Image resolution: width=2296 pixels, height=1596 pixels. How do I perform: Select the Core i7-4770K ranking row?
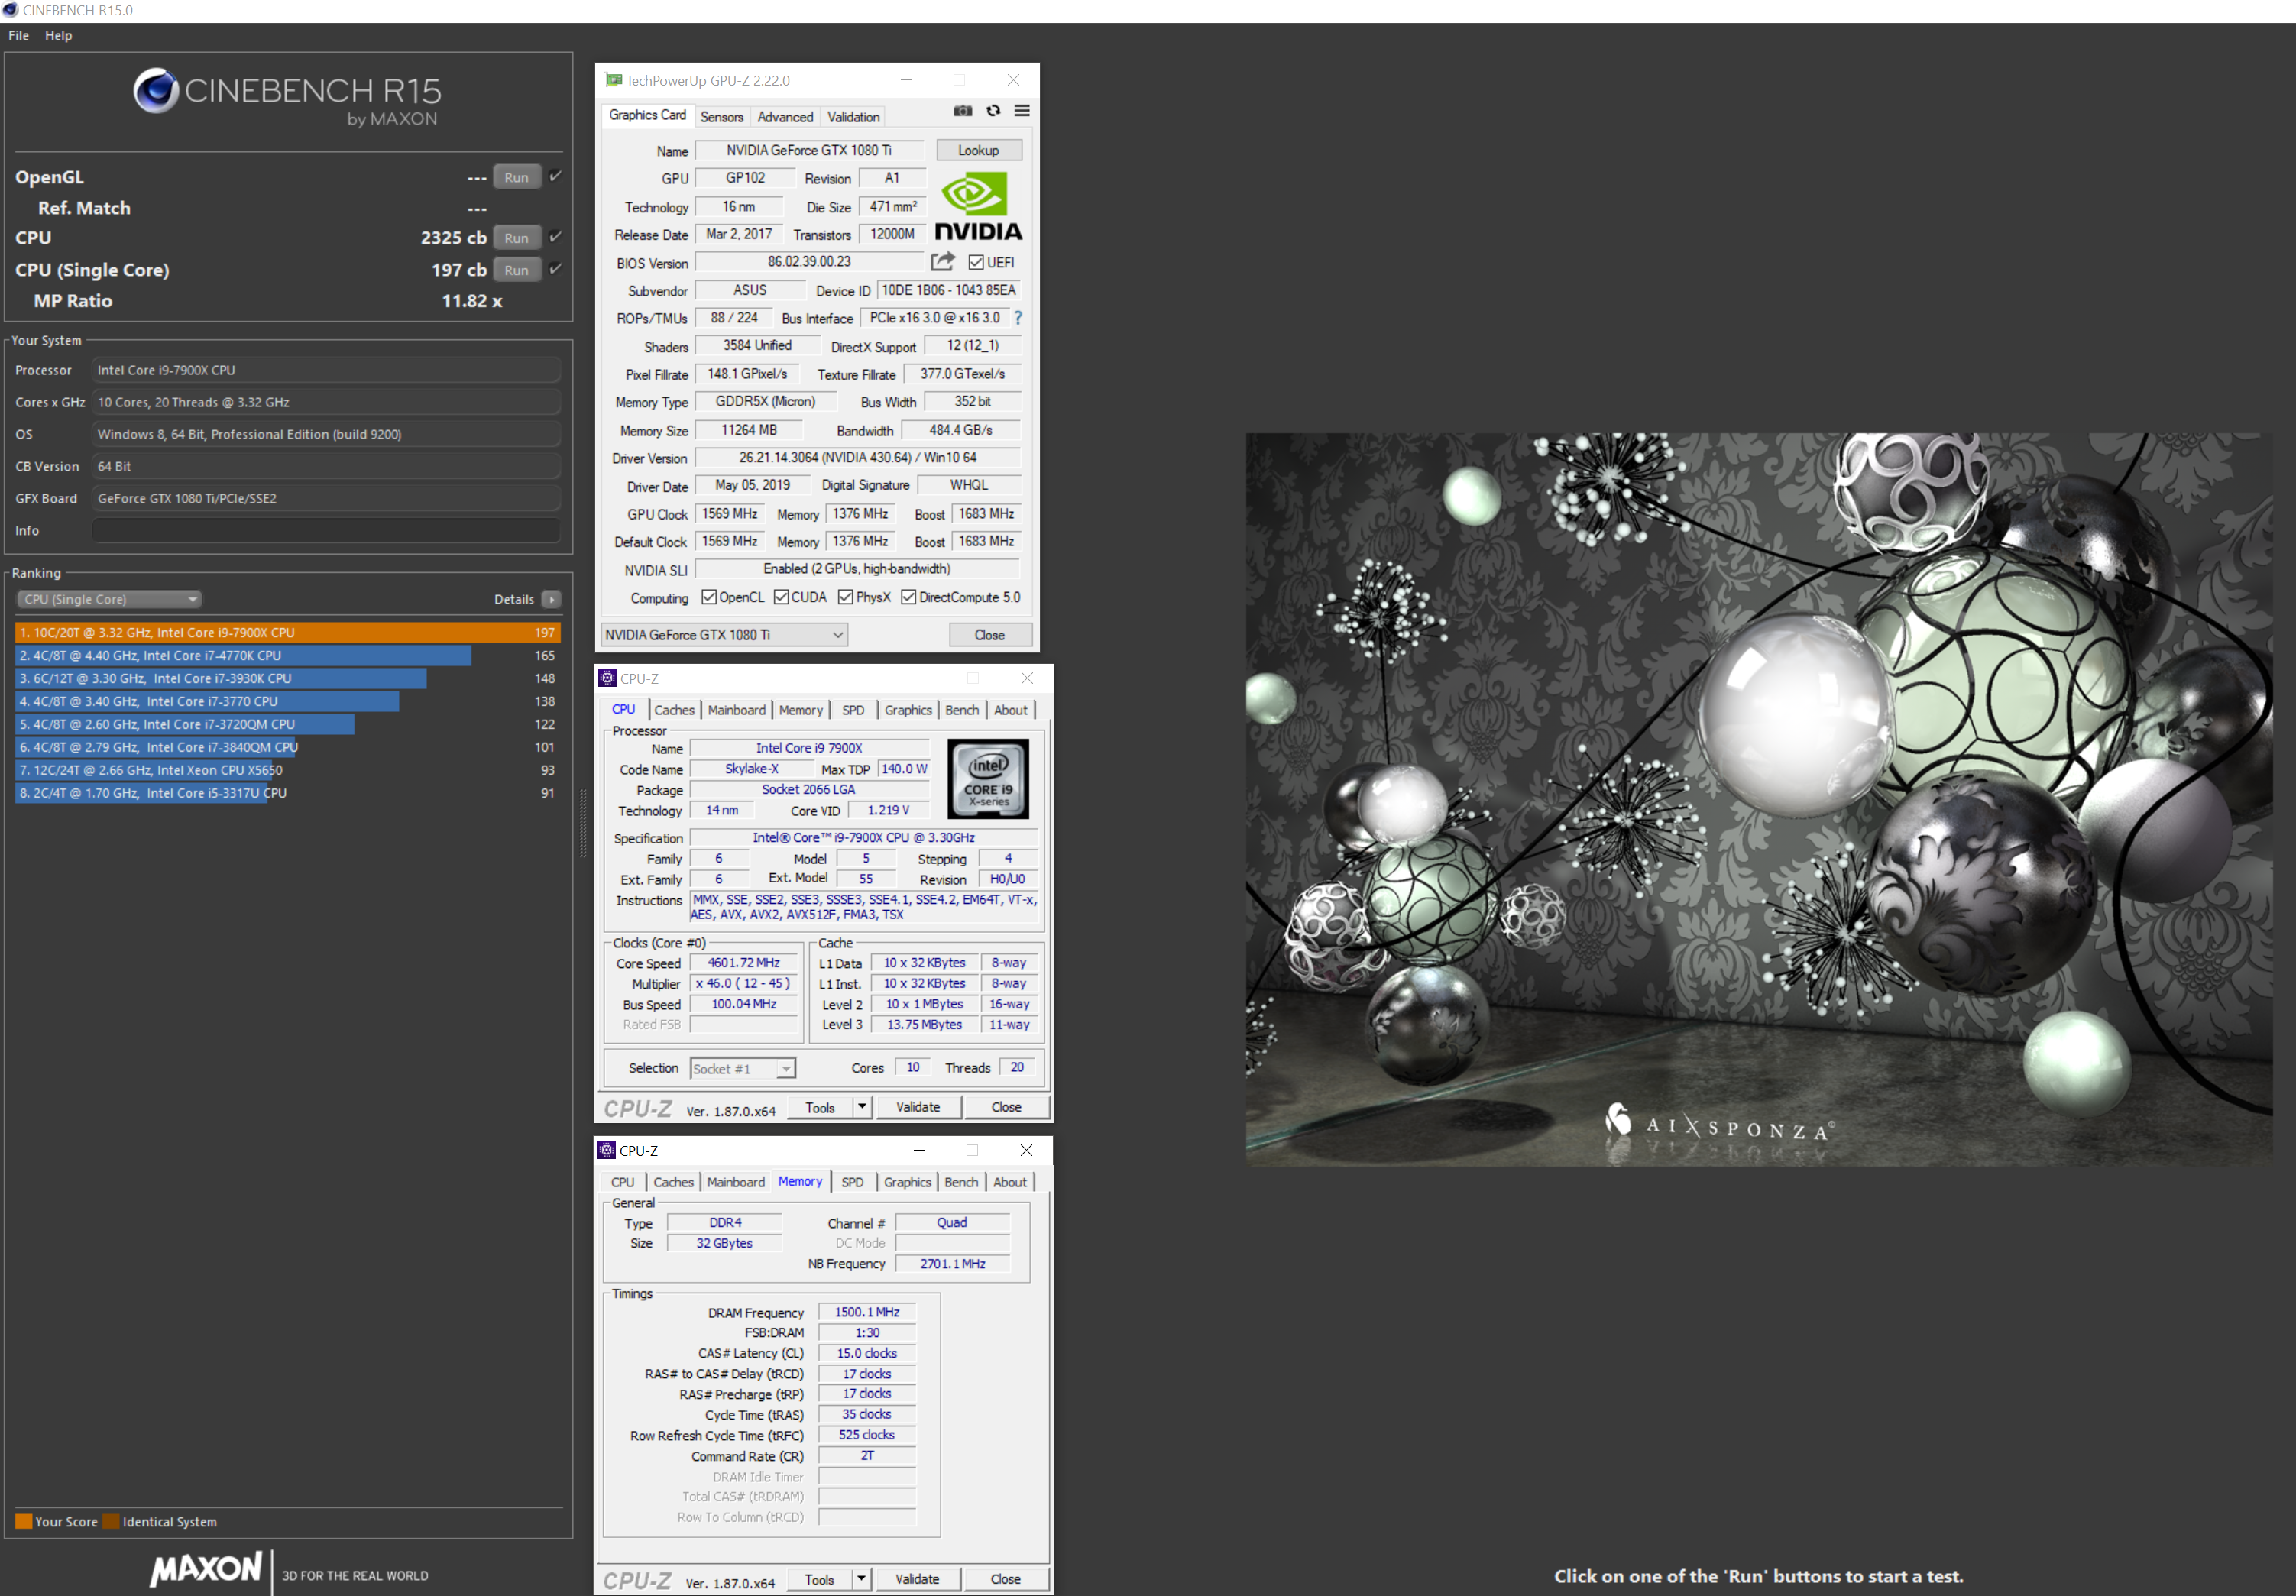pyautogui.click(x=287, y=655)
